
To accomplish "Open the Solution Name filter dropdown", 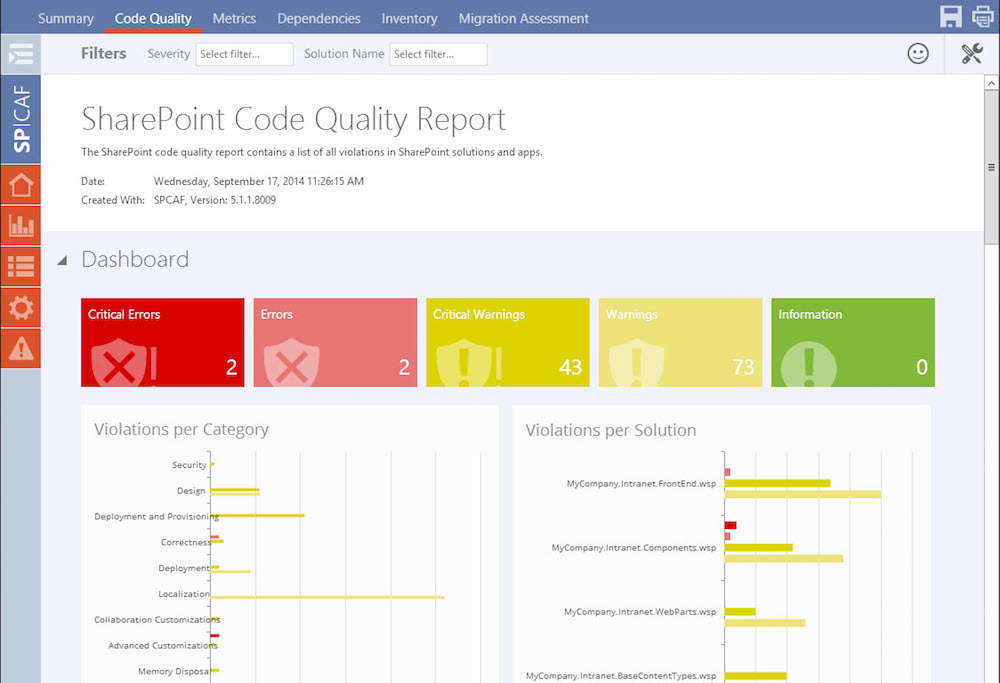I will point(438,54).
